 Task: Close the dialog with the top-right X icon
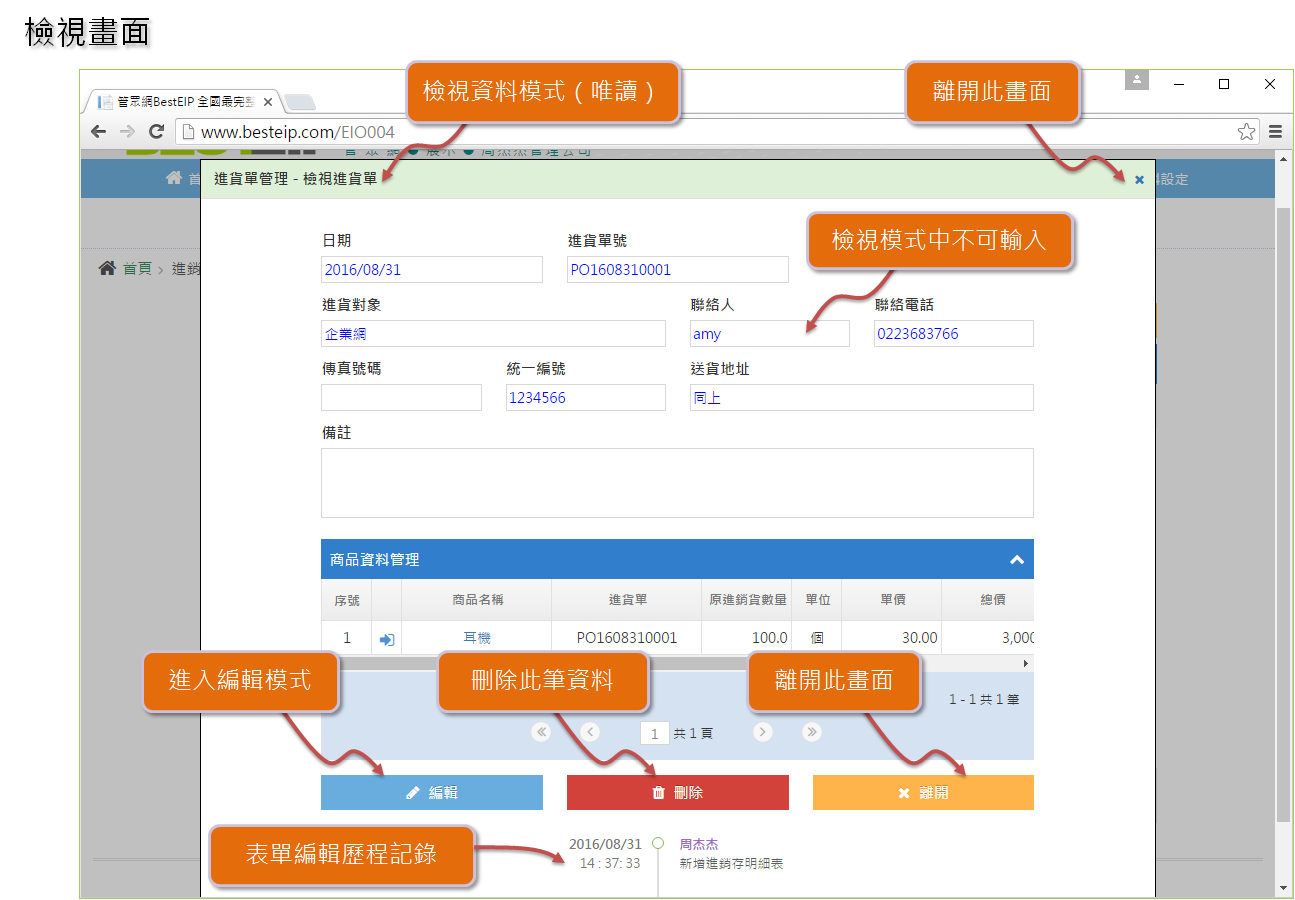point(1139,180)
